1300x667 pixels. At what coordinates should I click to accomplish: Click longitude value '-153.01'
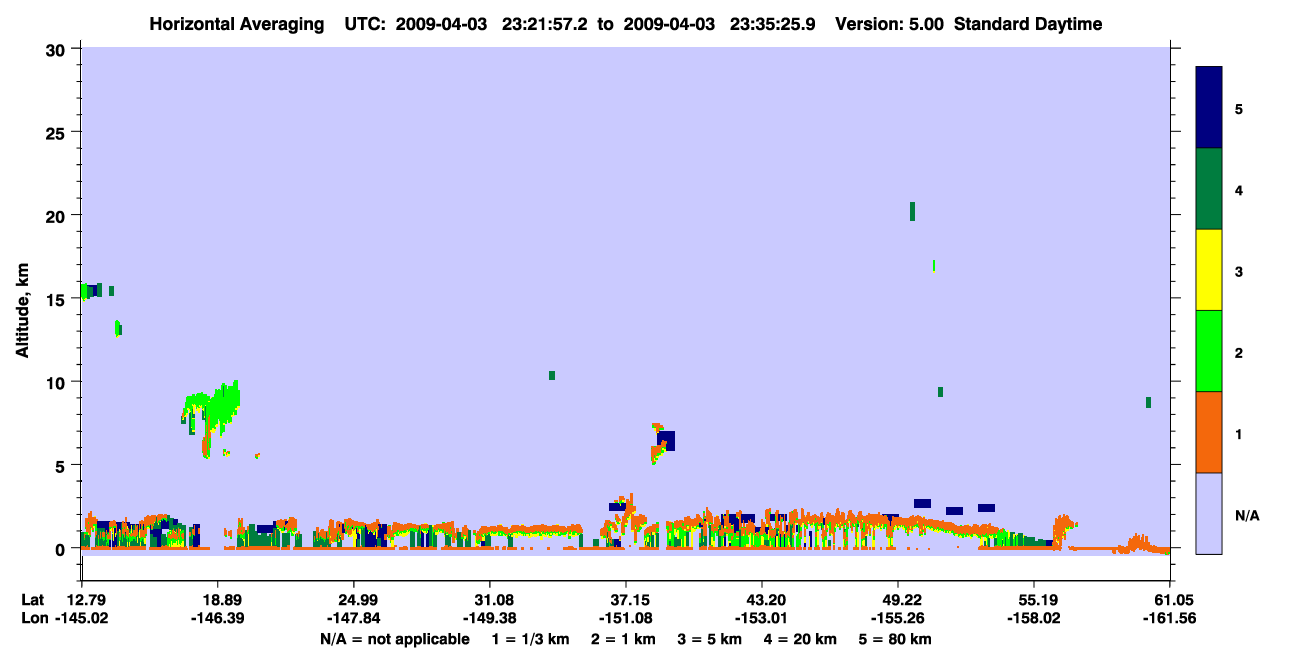762,618
